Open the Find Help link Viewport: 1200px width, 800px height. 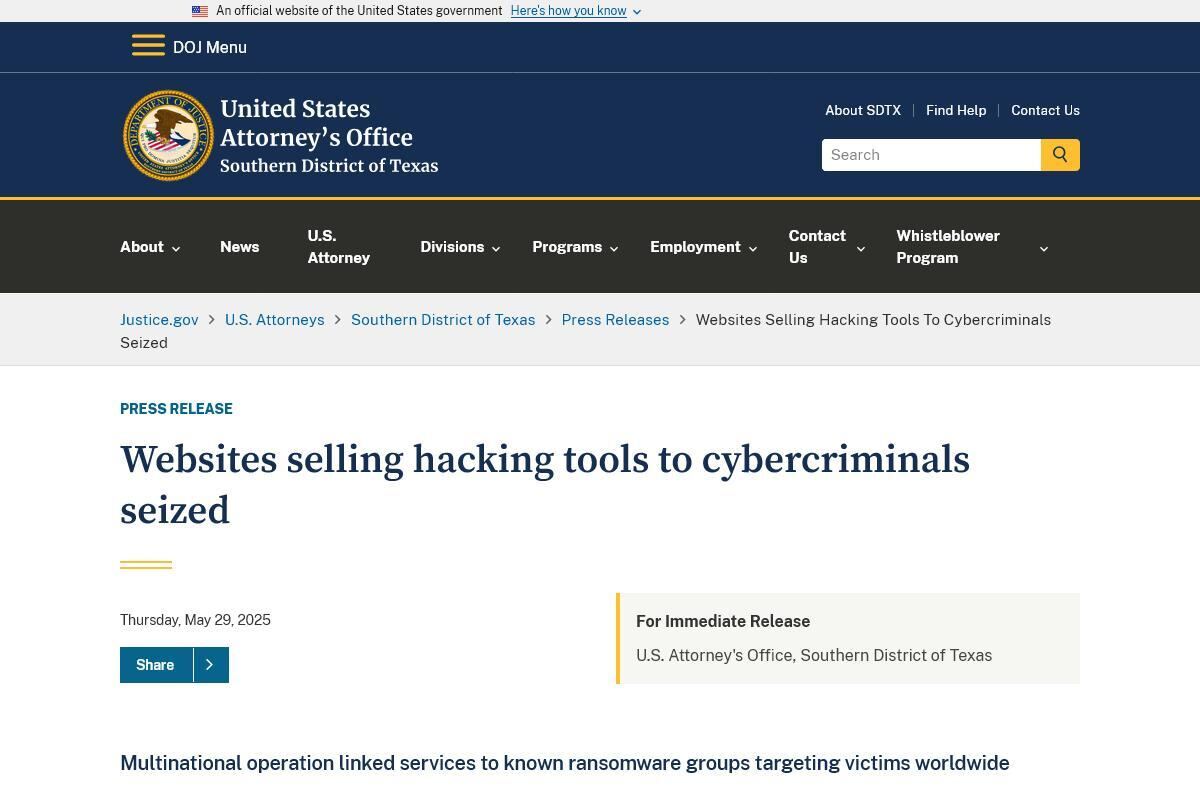[x=956, y=110]
